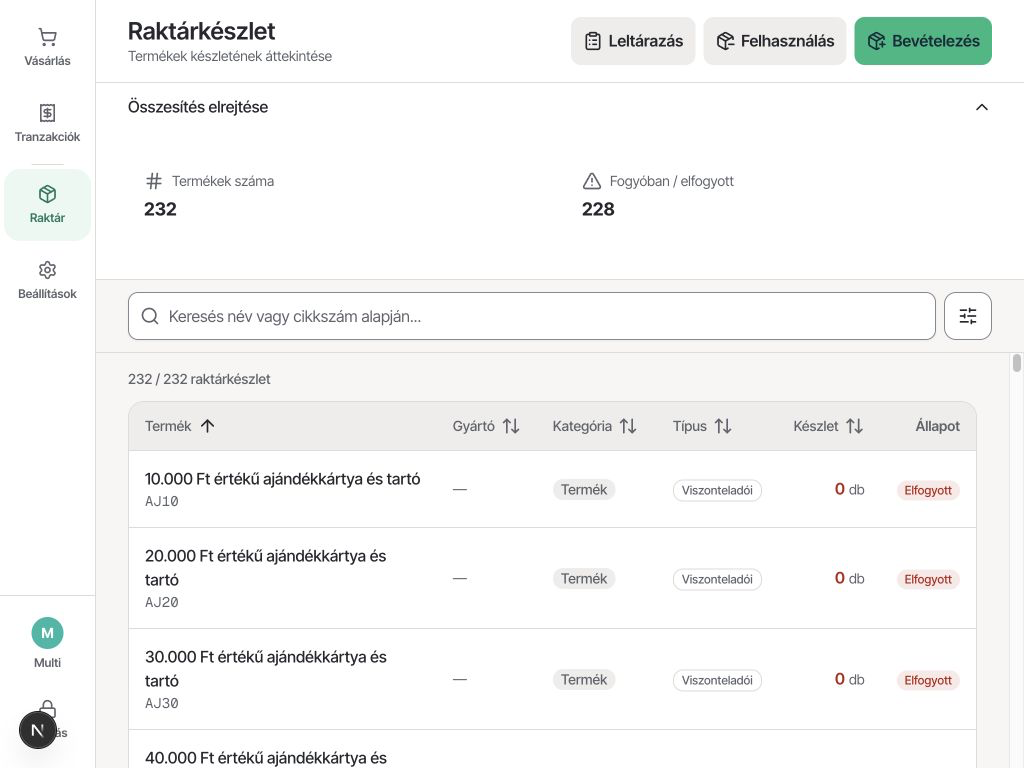The width and height of the screenshot is (1024, 768).
Task: Open the Beállítások settings gear
Action: (47, 281)
